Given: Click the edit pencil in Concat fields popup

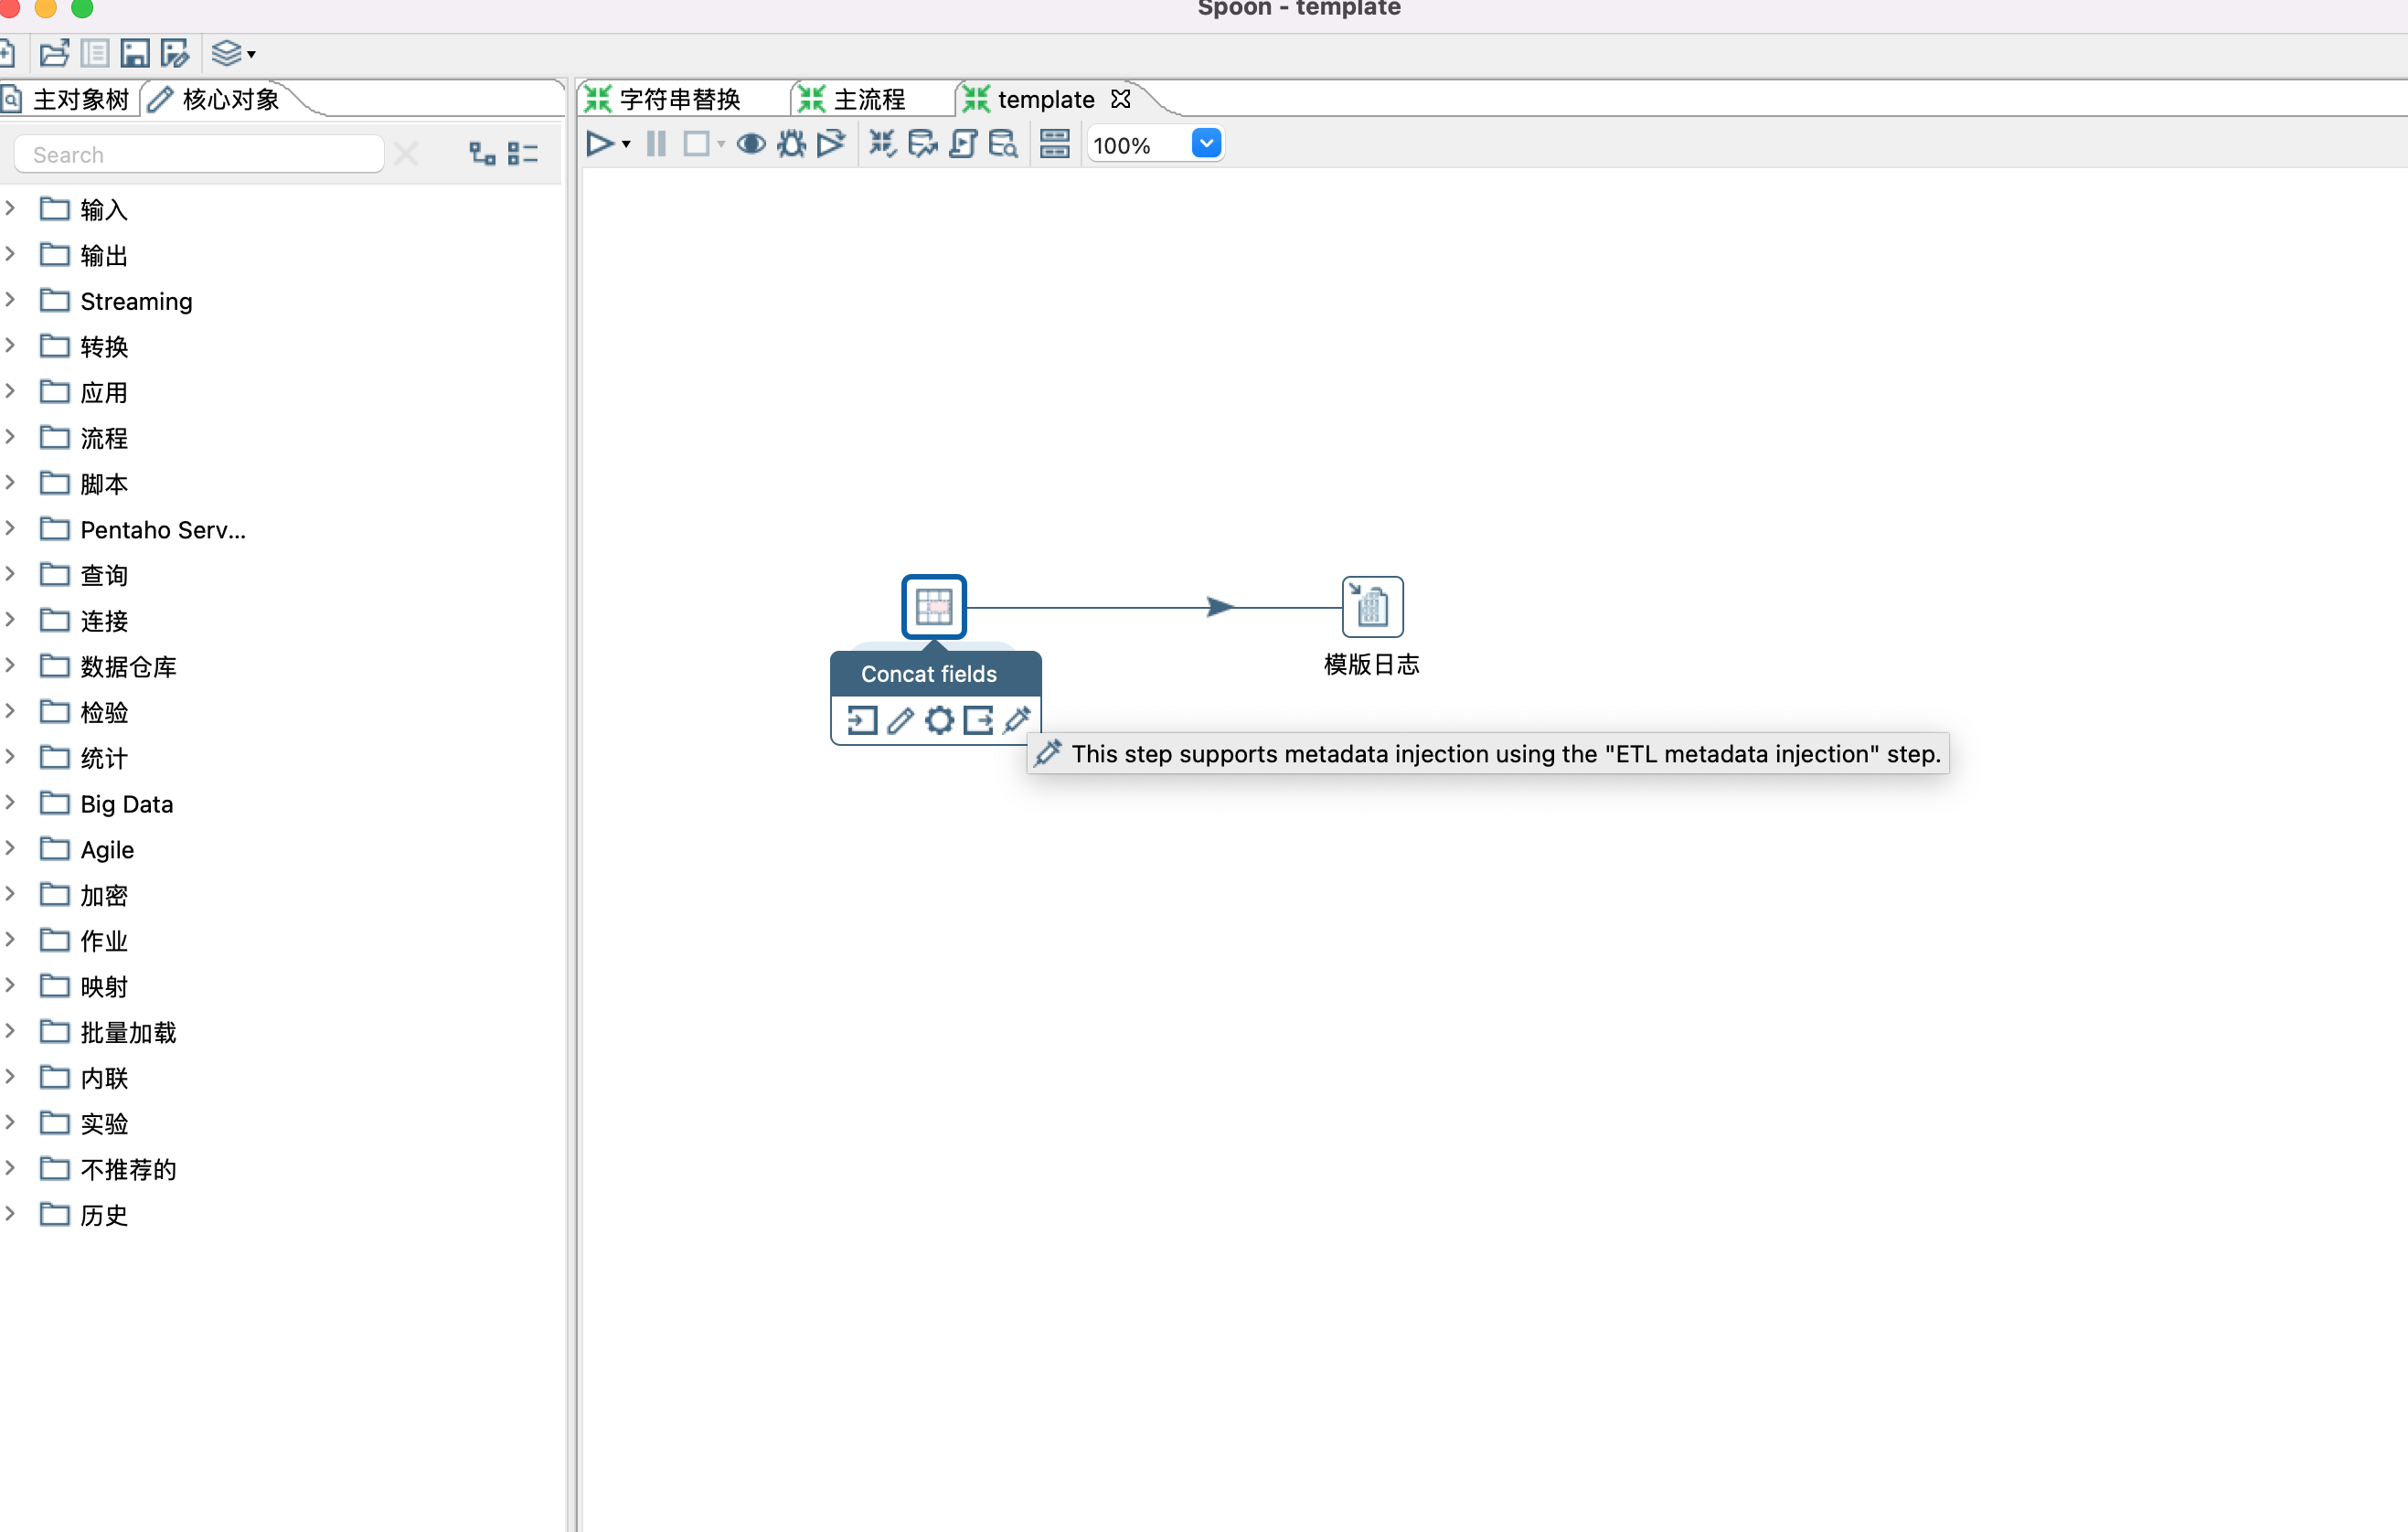Looking at the screenshot, I should point(900,720).
